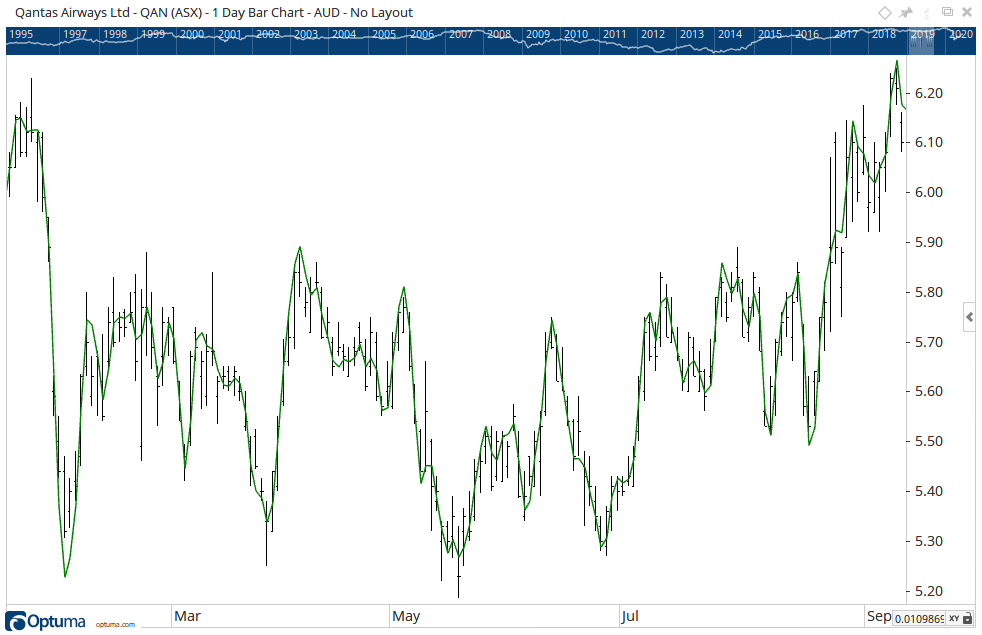Image resolution: width=982 pixels, height=635 pixels.
Task: Click the diamond icon in the chart header
Action: point(884,13)
